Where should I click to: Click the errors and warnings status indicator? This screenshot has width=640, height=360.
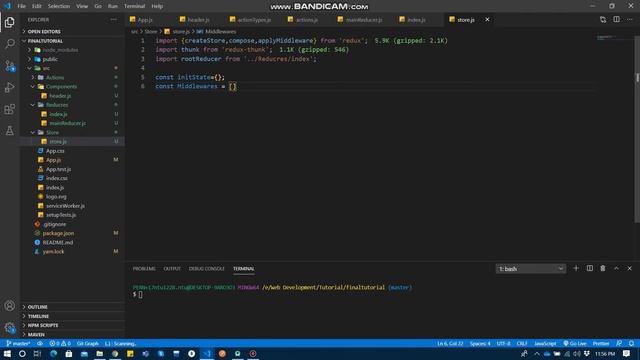pyautogui.click(x=60, y=343)
